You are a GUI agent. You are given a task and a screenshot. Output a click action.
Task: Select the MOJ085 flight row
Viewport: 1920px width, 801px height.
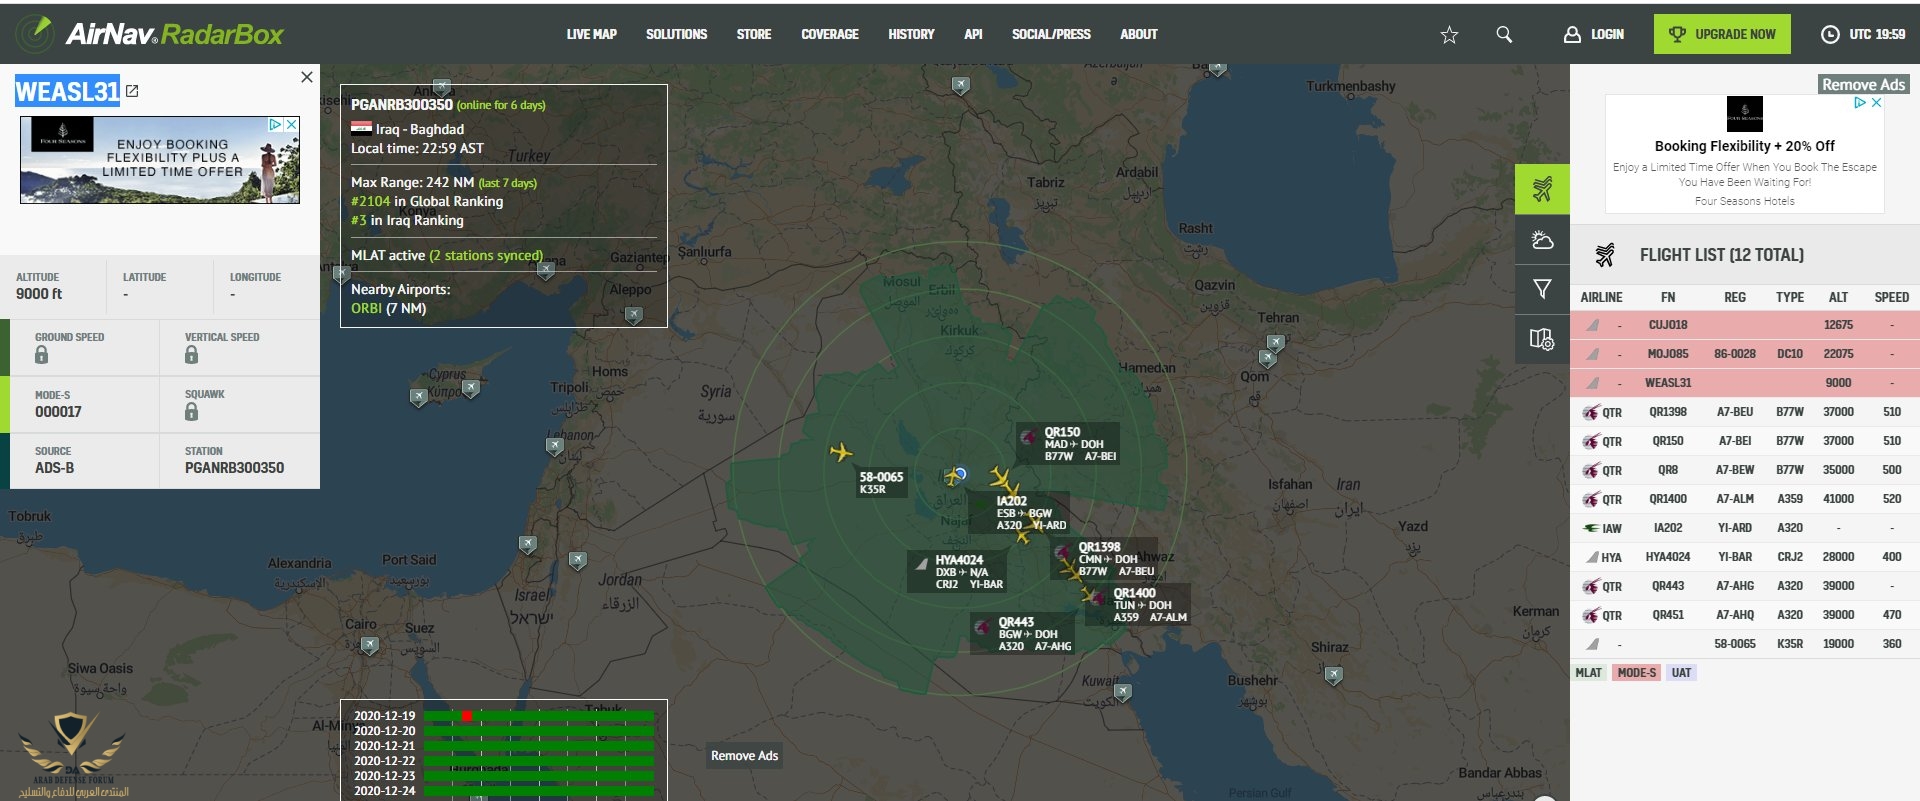pos(1745,354)
